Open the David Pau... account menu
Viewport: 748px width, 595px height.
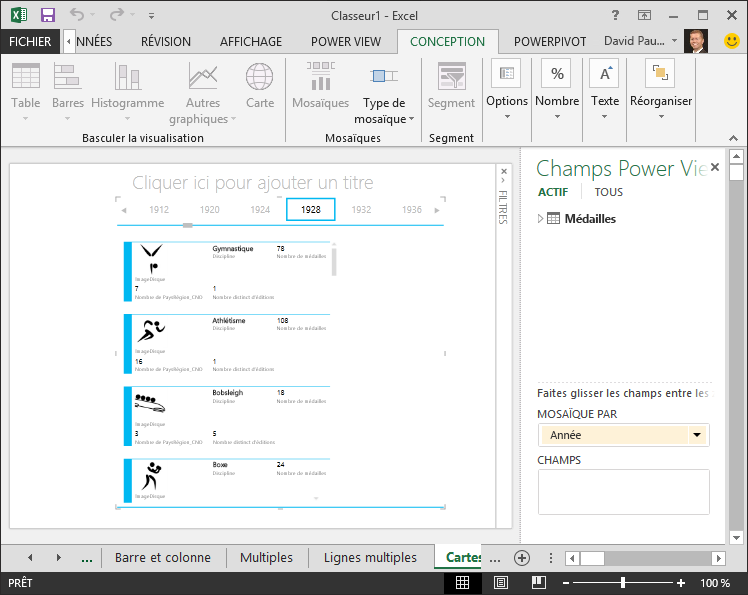[x=640, y=41]
